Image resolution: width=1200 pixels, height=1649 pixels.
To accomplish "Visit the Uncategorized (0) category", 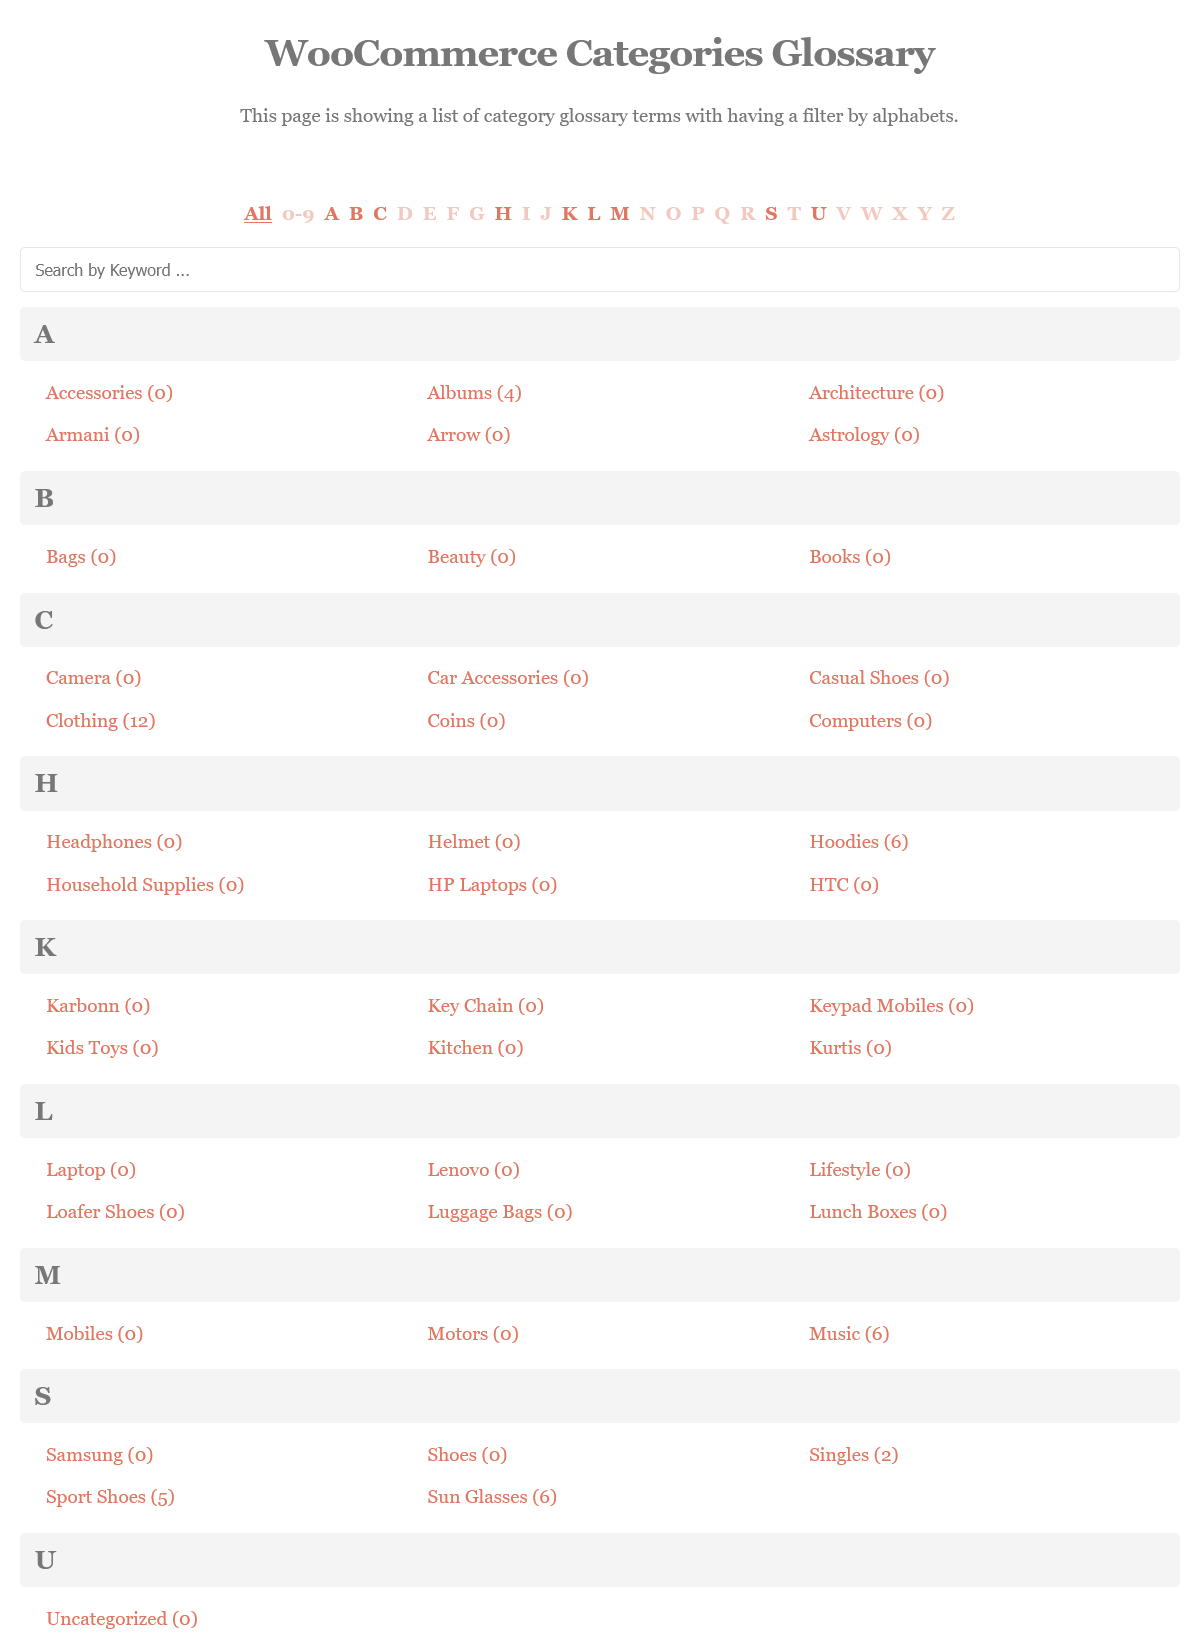I will coord(121,1619).
